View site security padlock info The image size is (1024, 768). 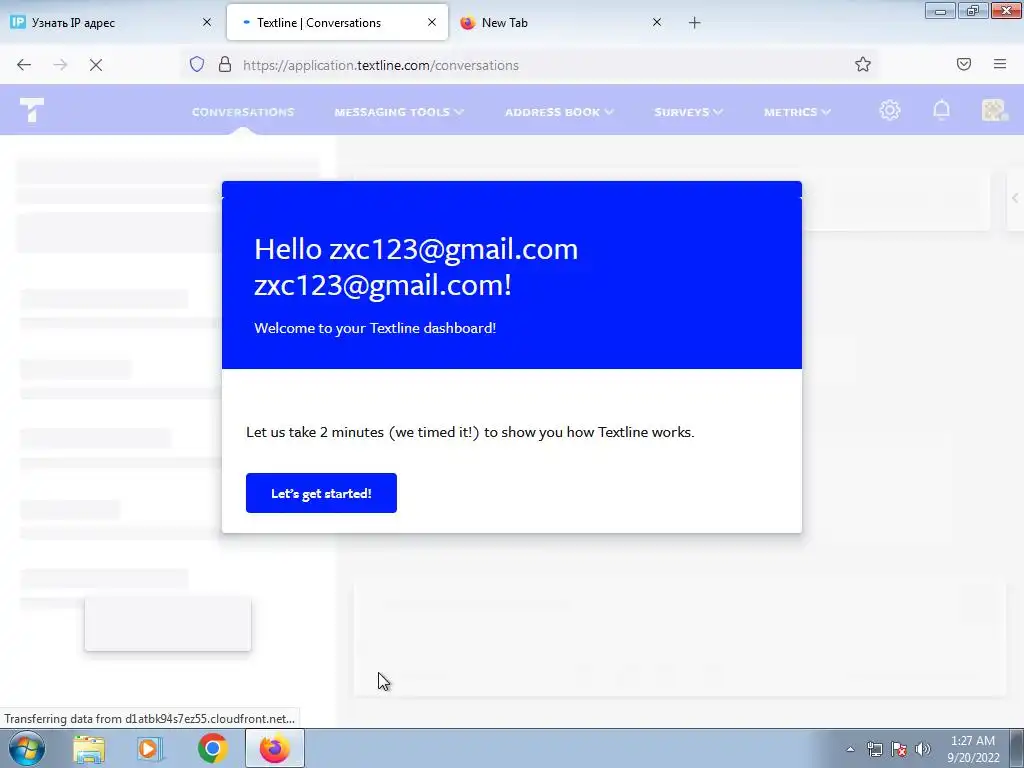coord(225,64)
